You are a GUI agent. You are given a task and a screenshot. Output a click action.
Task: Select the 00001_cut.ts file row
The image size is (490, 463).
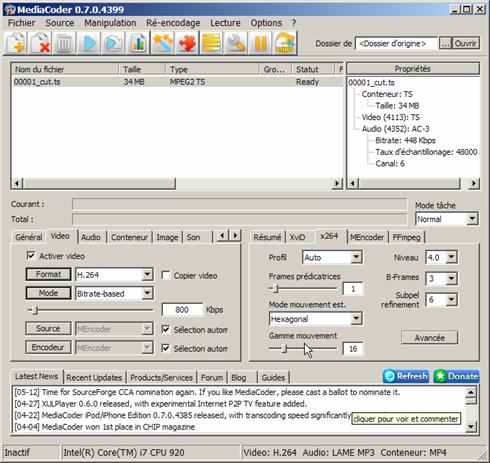click(x=177, y=82)
